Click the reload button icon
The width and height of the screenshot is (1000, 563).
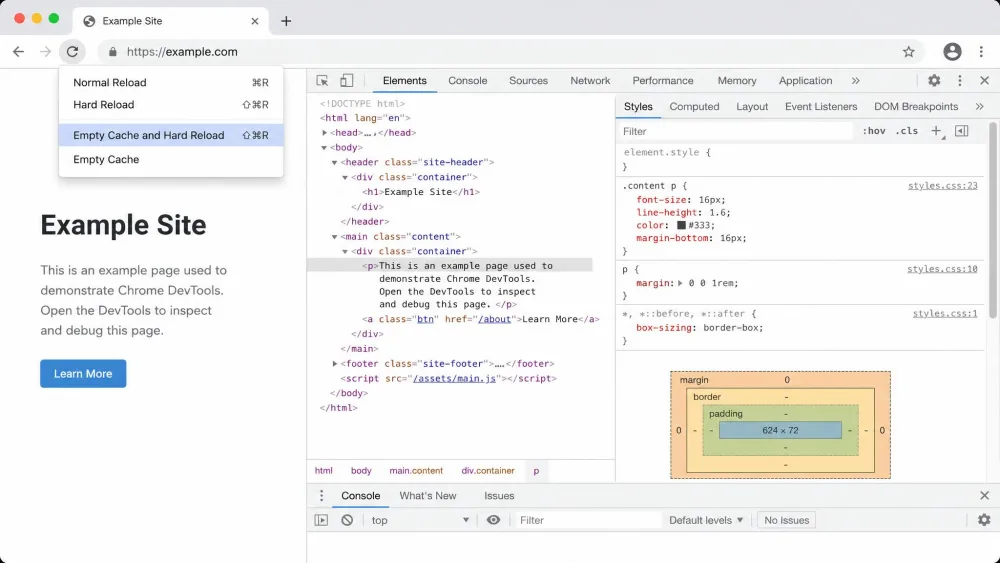(x=73, y=52)
